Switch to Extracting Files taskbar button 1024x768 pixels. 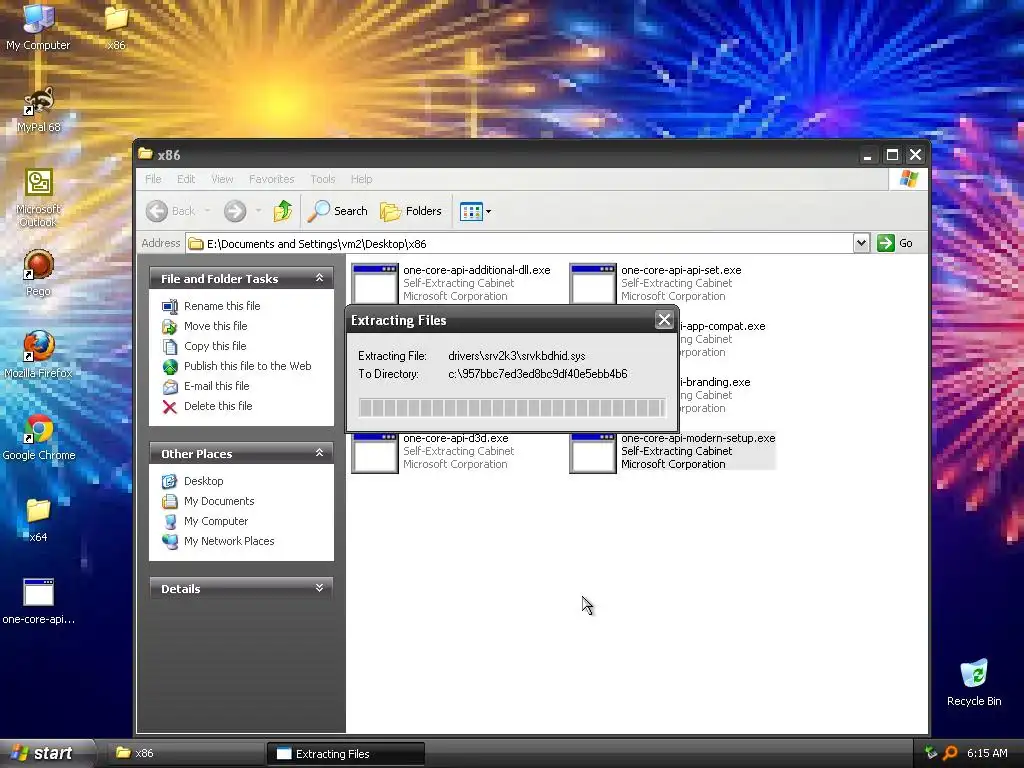345,754
